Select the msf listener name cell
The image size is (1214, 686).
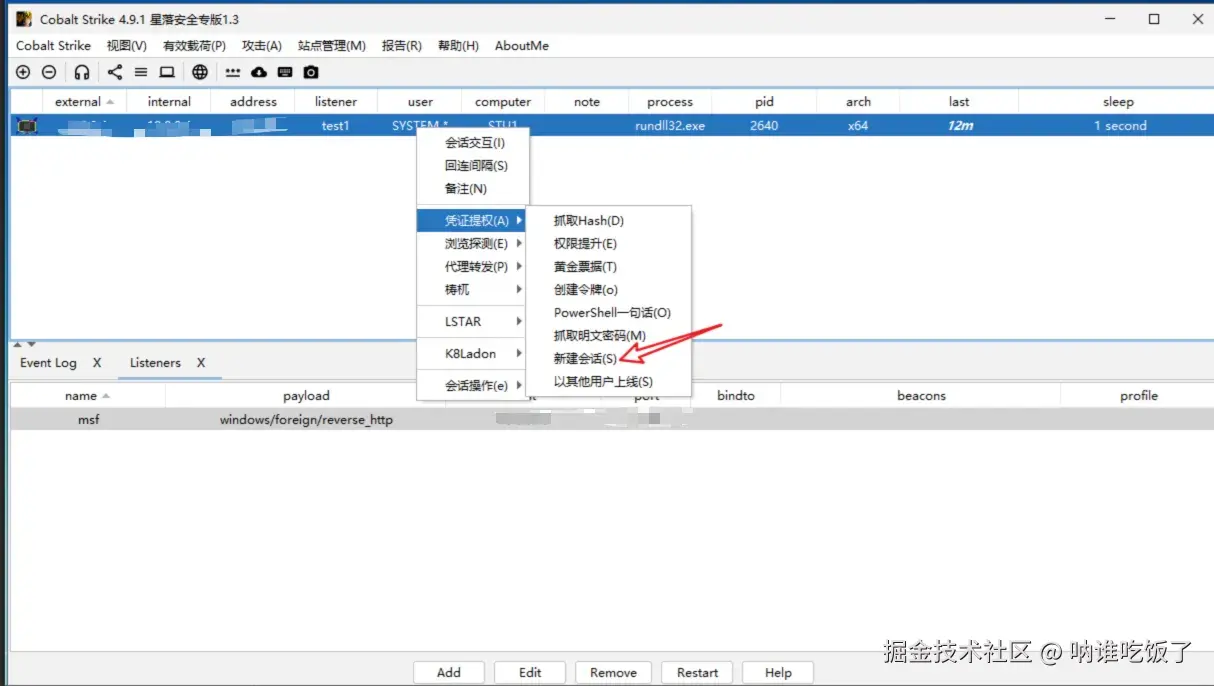88,420
